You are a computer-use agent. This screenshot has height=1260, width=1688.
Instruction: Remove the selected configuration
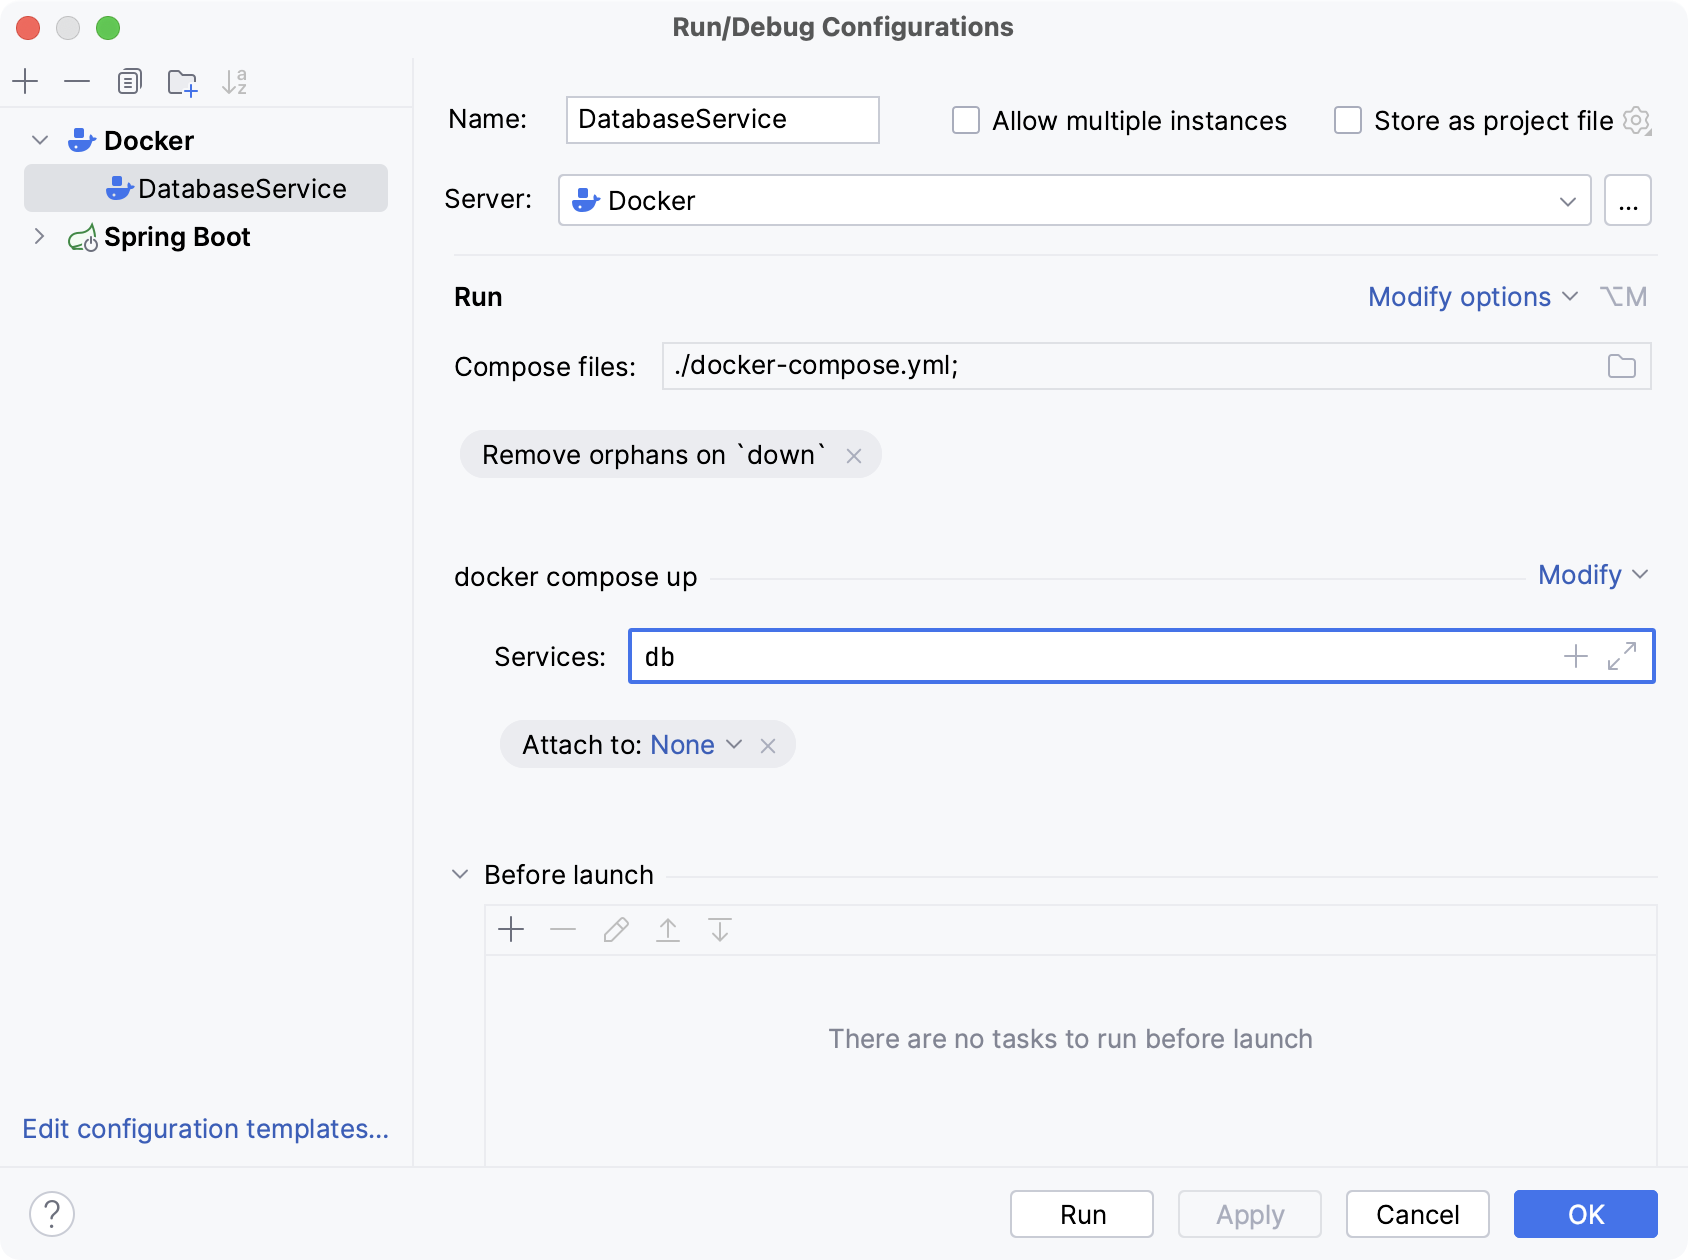coord(77,82)
